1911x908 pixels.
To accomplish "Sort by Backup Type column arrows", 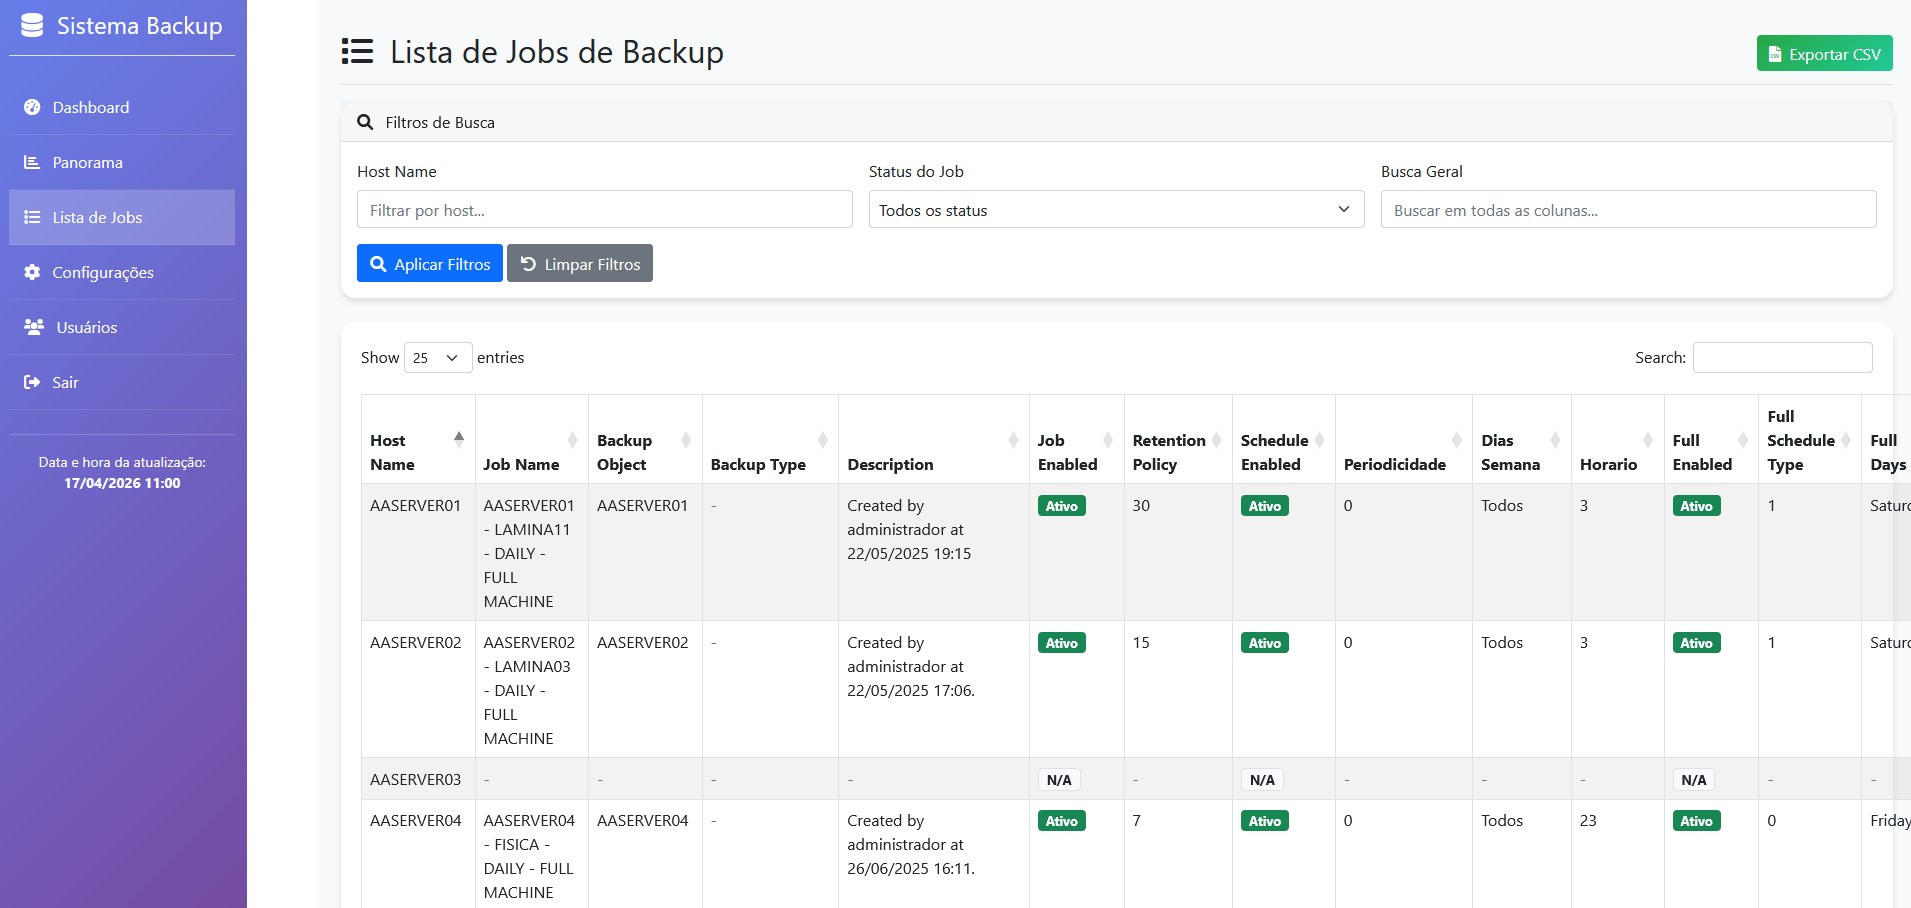I will point(823,440).
